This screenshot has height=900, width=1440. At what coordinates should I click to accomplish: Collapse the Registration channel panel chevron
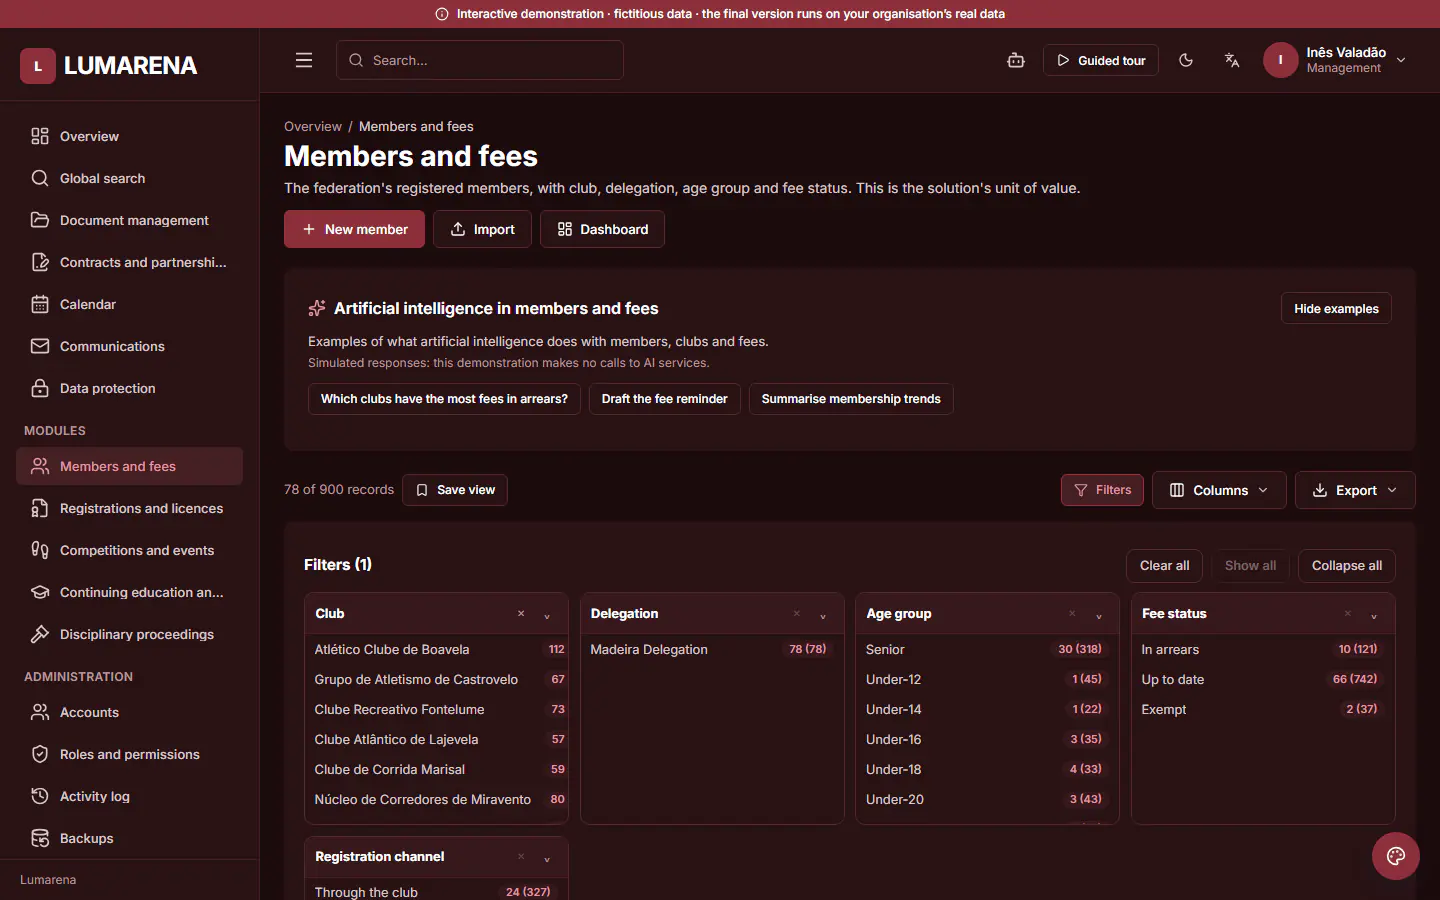point(547,858)
